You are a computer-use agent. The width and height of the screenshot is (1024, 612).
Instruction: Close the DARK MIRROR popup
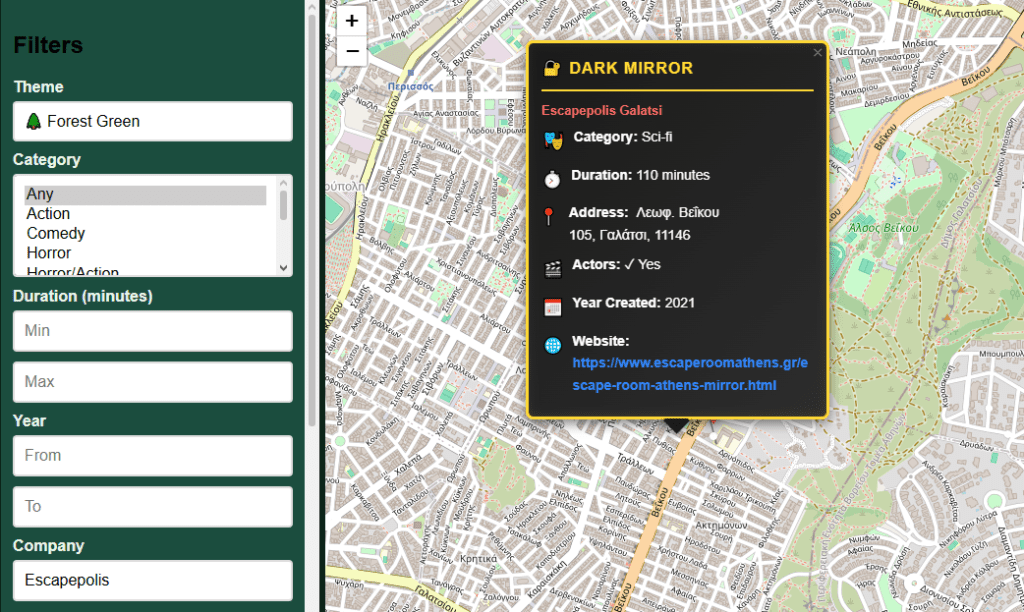[817, 52]
